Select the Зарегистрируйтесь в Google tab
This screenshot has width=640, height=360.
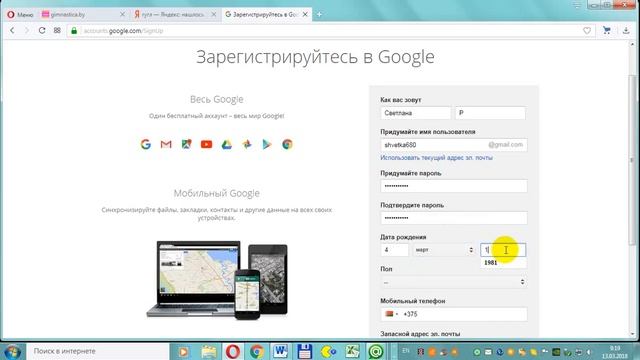pyautogui.click(x=267, y=14)
